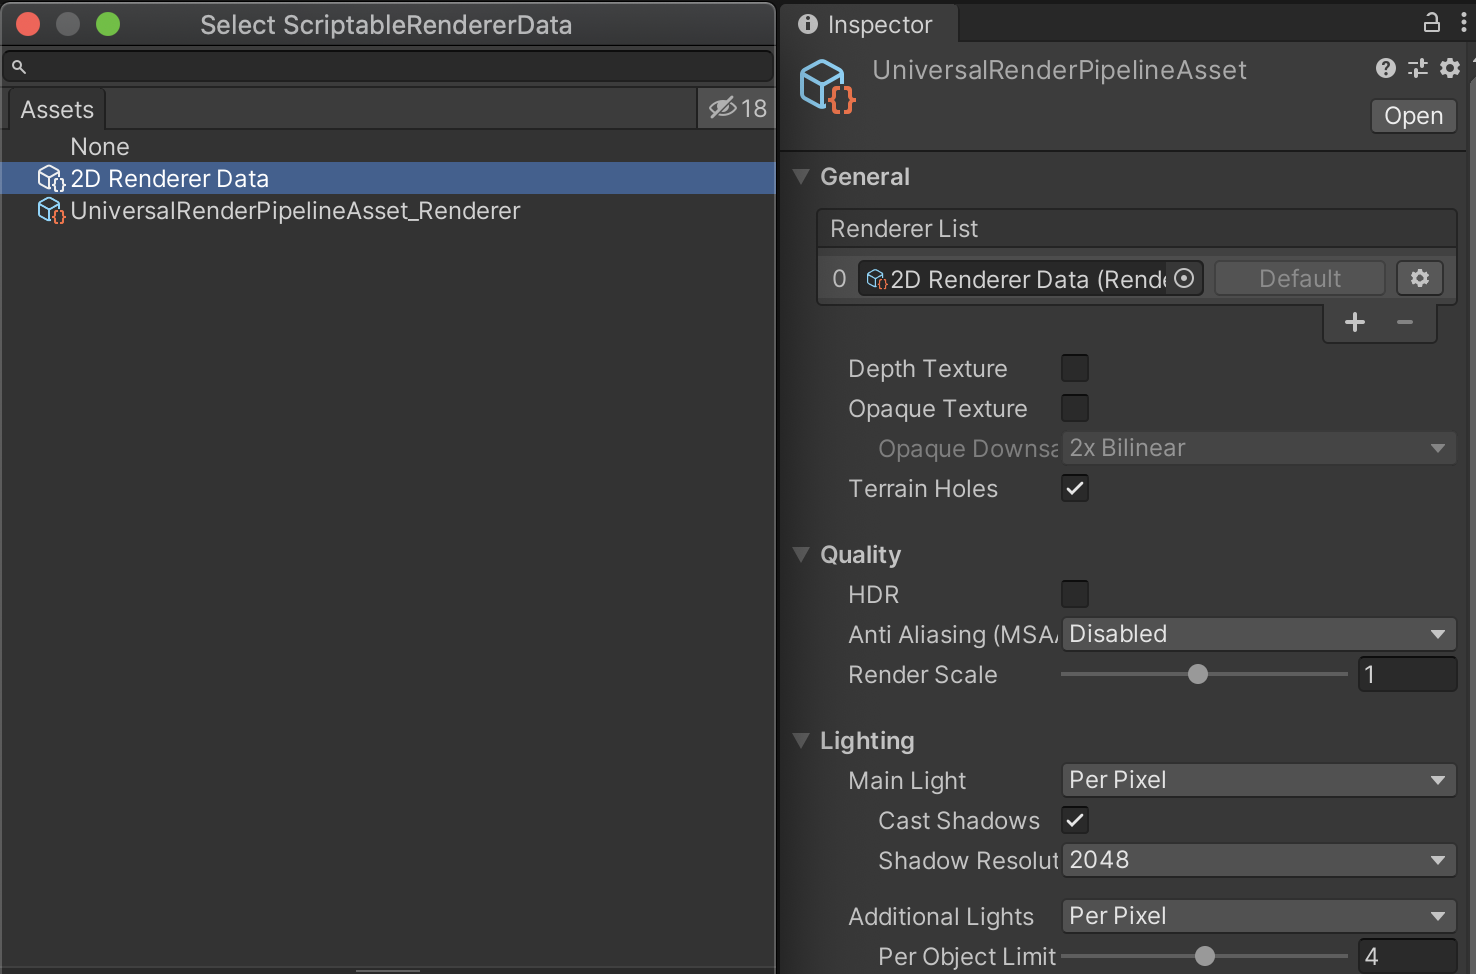Click the Default renderer button

point(1300,278)
